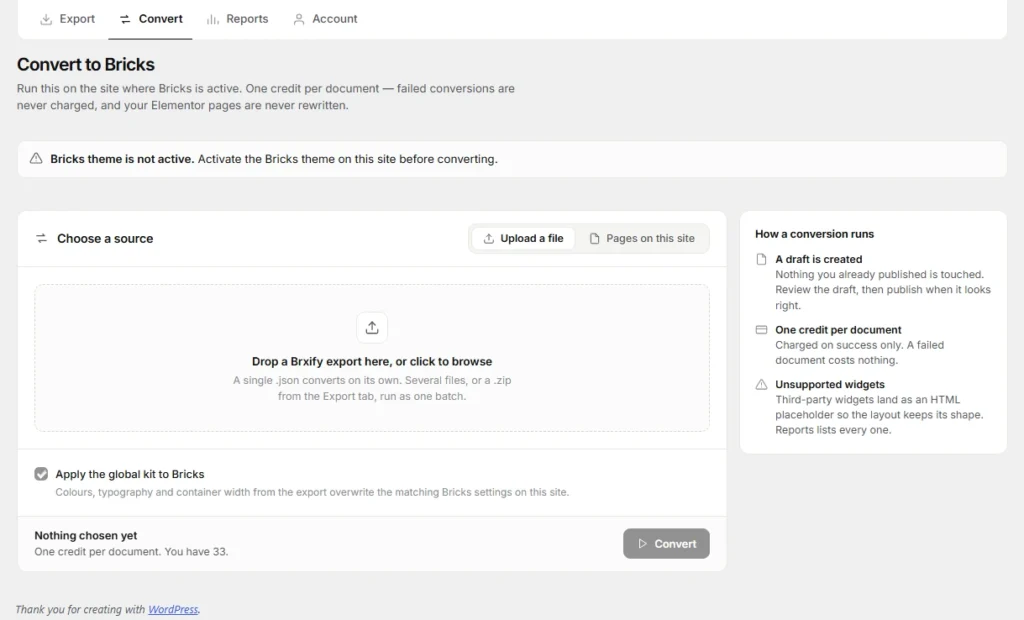Click the 'One credit per document' sidebar heading

(839, 330)
